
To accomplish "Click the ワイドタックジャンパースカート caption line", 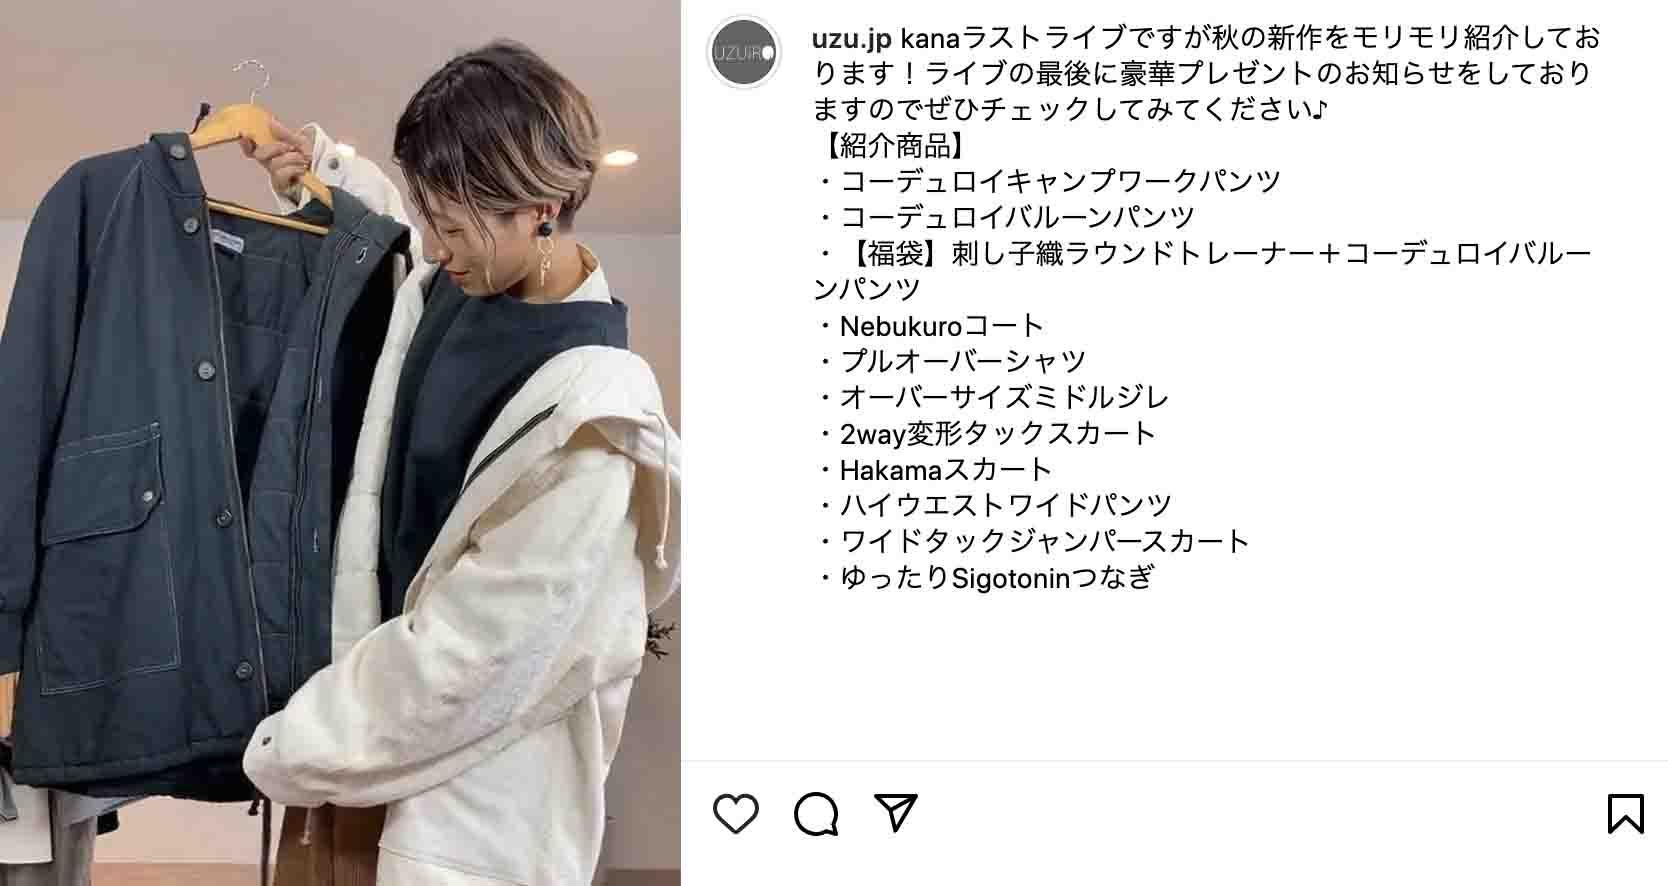I will 1034,542.
